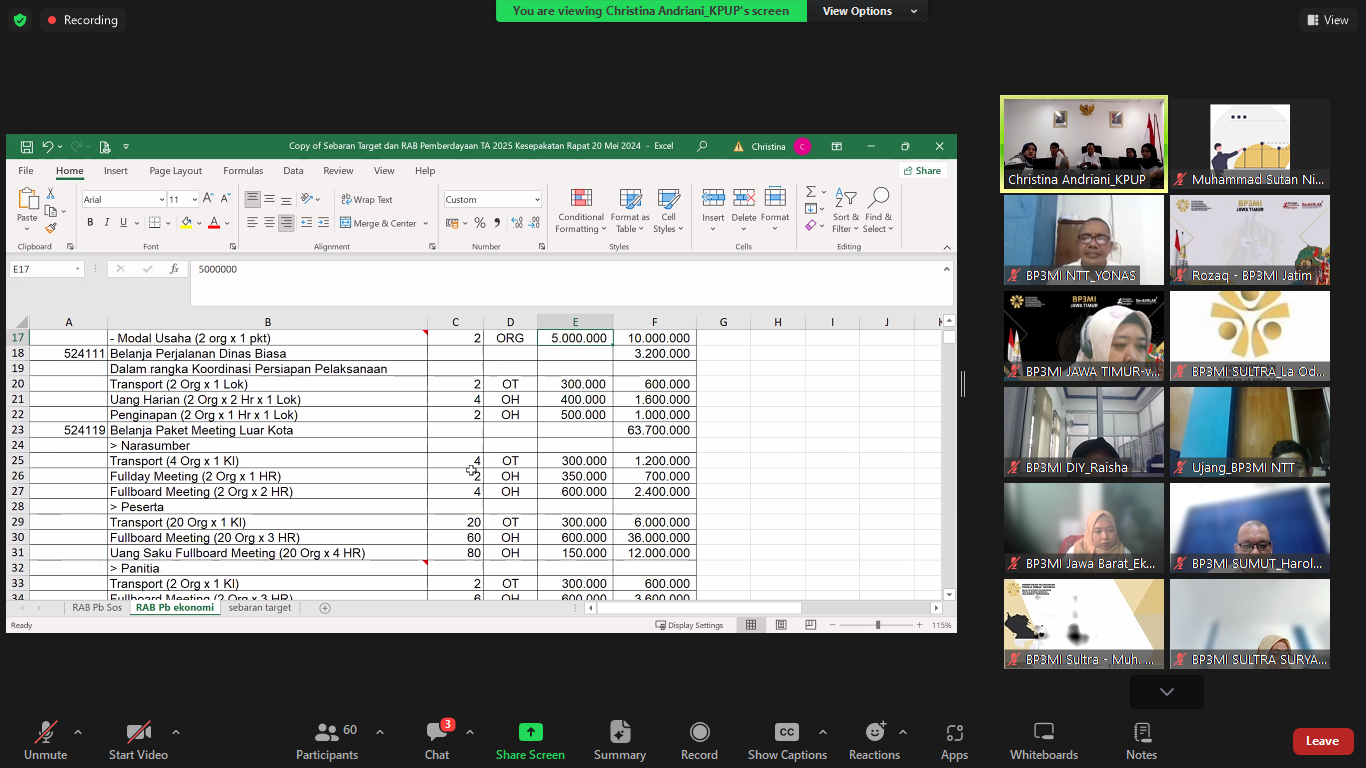Select Christina Andriani_KPUP video thumbnail

[1084, 145]
